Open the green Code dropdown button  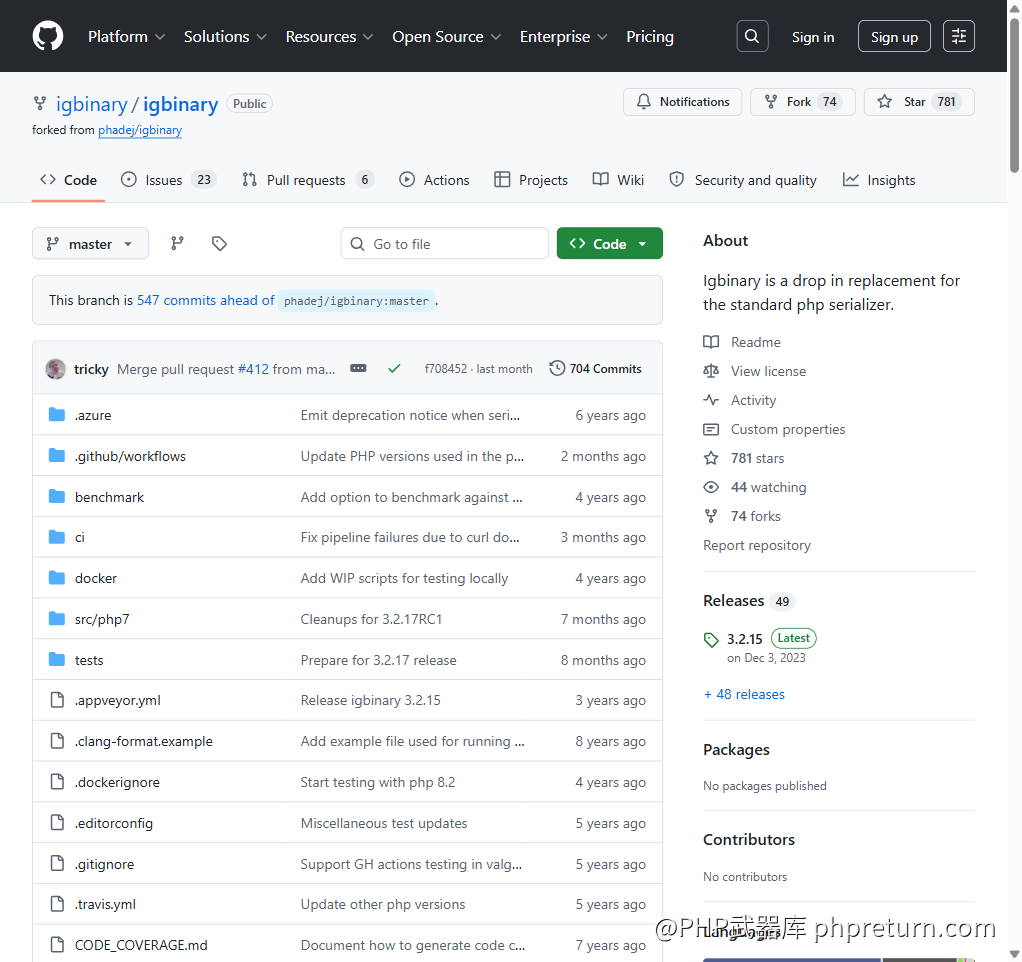pos(609,244)
